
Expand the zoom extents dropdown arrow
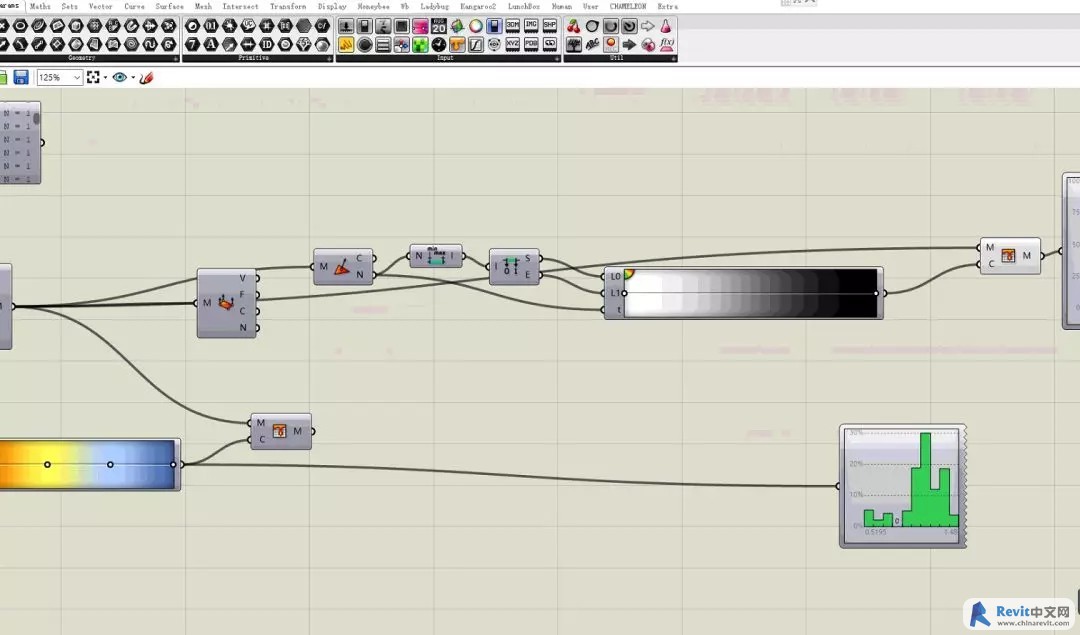click(x=105, y=78)
